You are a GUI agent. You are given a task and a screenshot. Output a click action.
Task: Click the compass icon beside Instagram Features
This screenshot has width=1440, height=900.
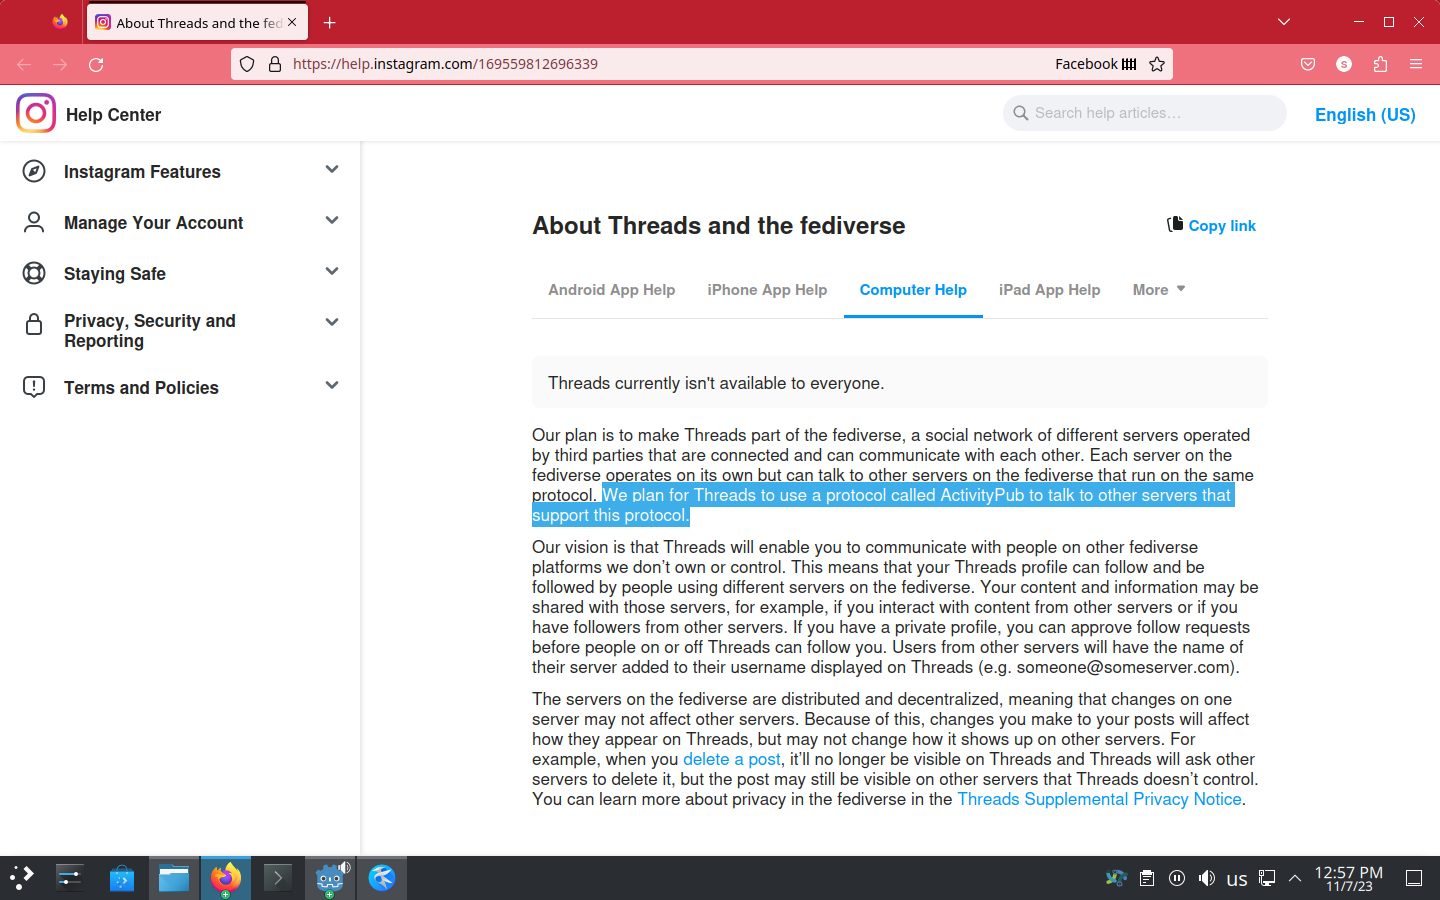[34, 171]
